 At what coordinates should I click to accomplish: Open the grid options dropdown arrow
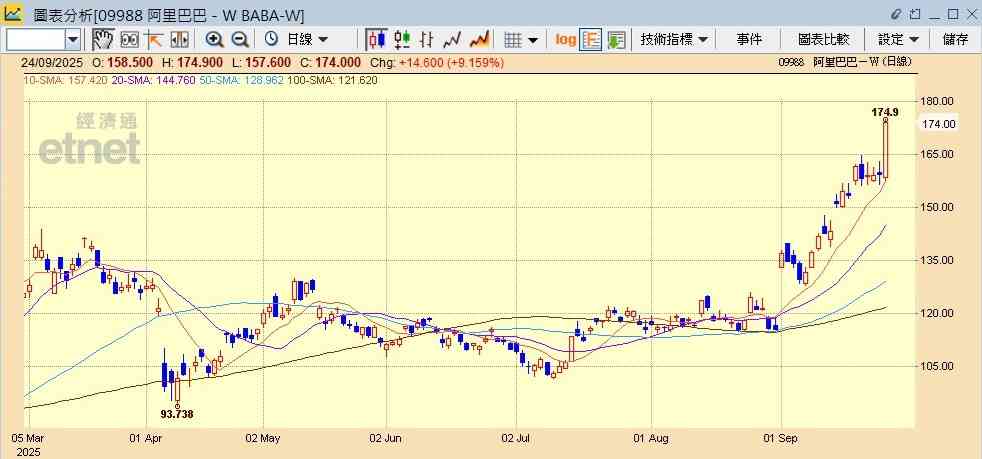coord(532,40)
